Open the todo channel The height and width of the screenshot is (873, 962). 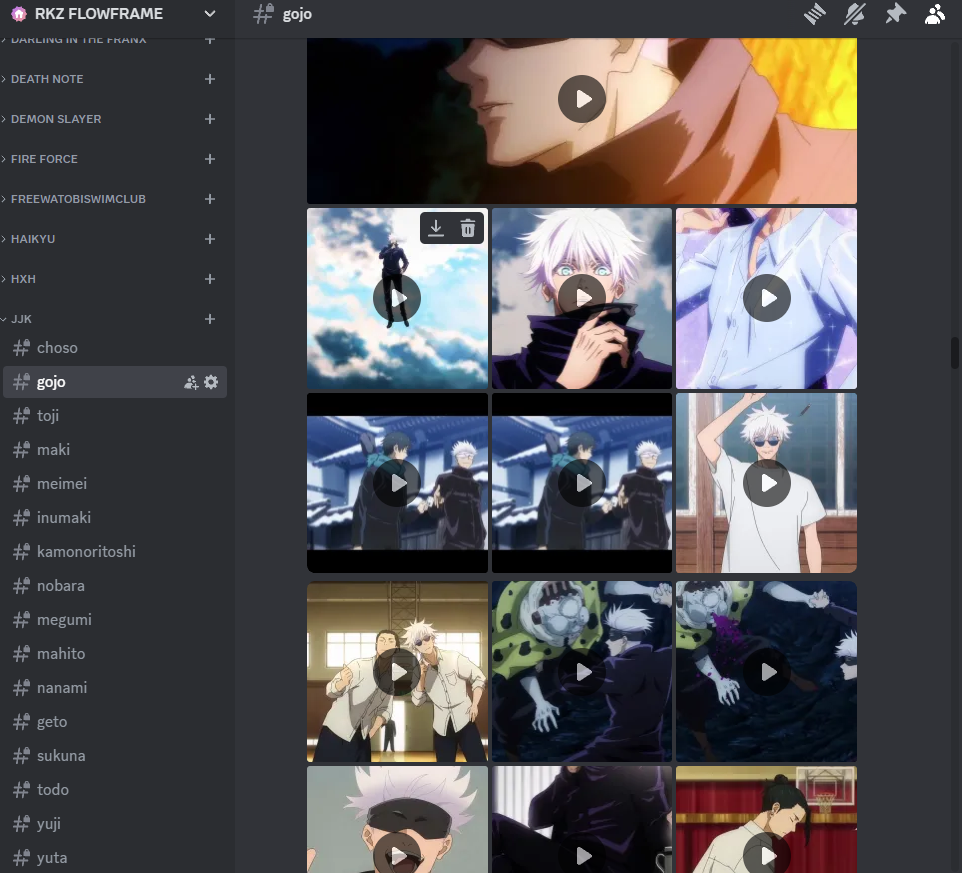click(x=115, y=790)
